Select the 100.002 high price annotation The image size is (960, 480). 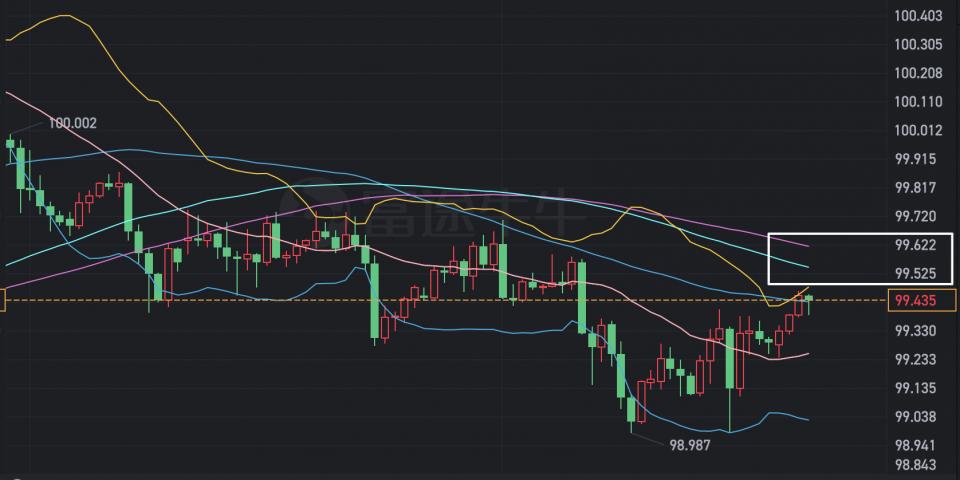coord(72,123)
